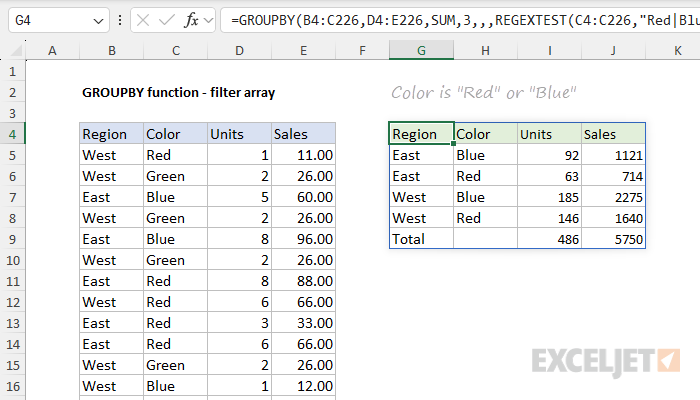This screenshot has height=400, width=700.
Task: Select column H header
Action: pos(485,51)
